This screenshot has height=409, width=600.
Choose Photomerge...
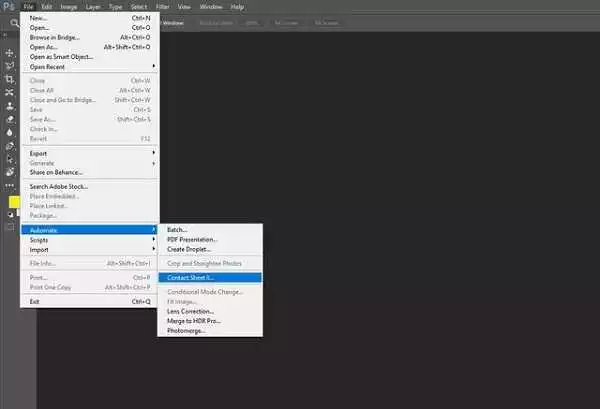point(210,331)
